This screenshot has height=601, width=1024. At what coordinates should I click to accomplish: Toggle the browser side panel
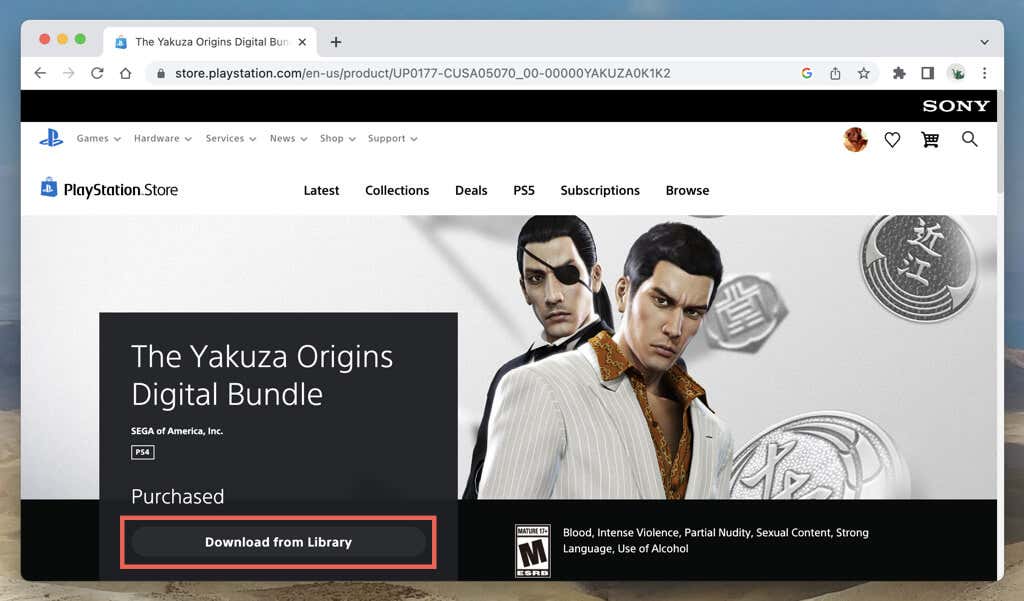click(927, 73)
